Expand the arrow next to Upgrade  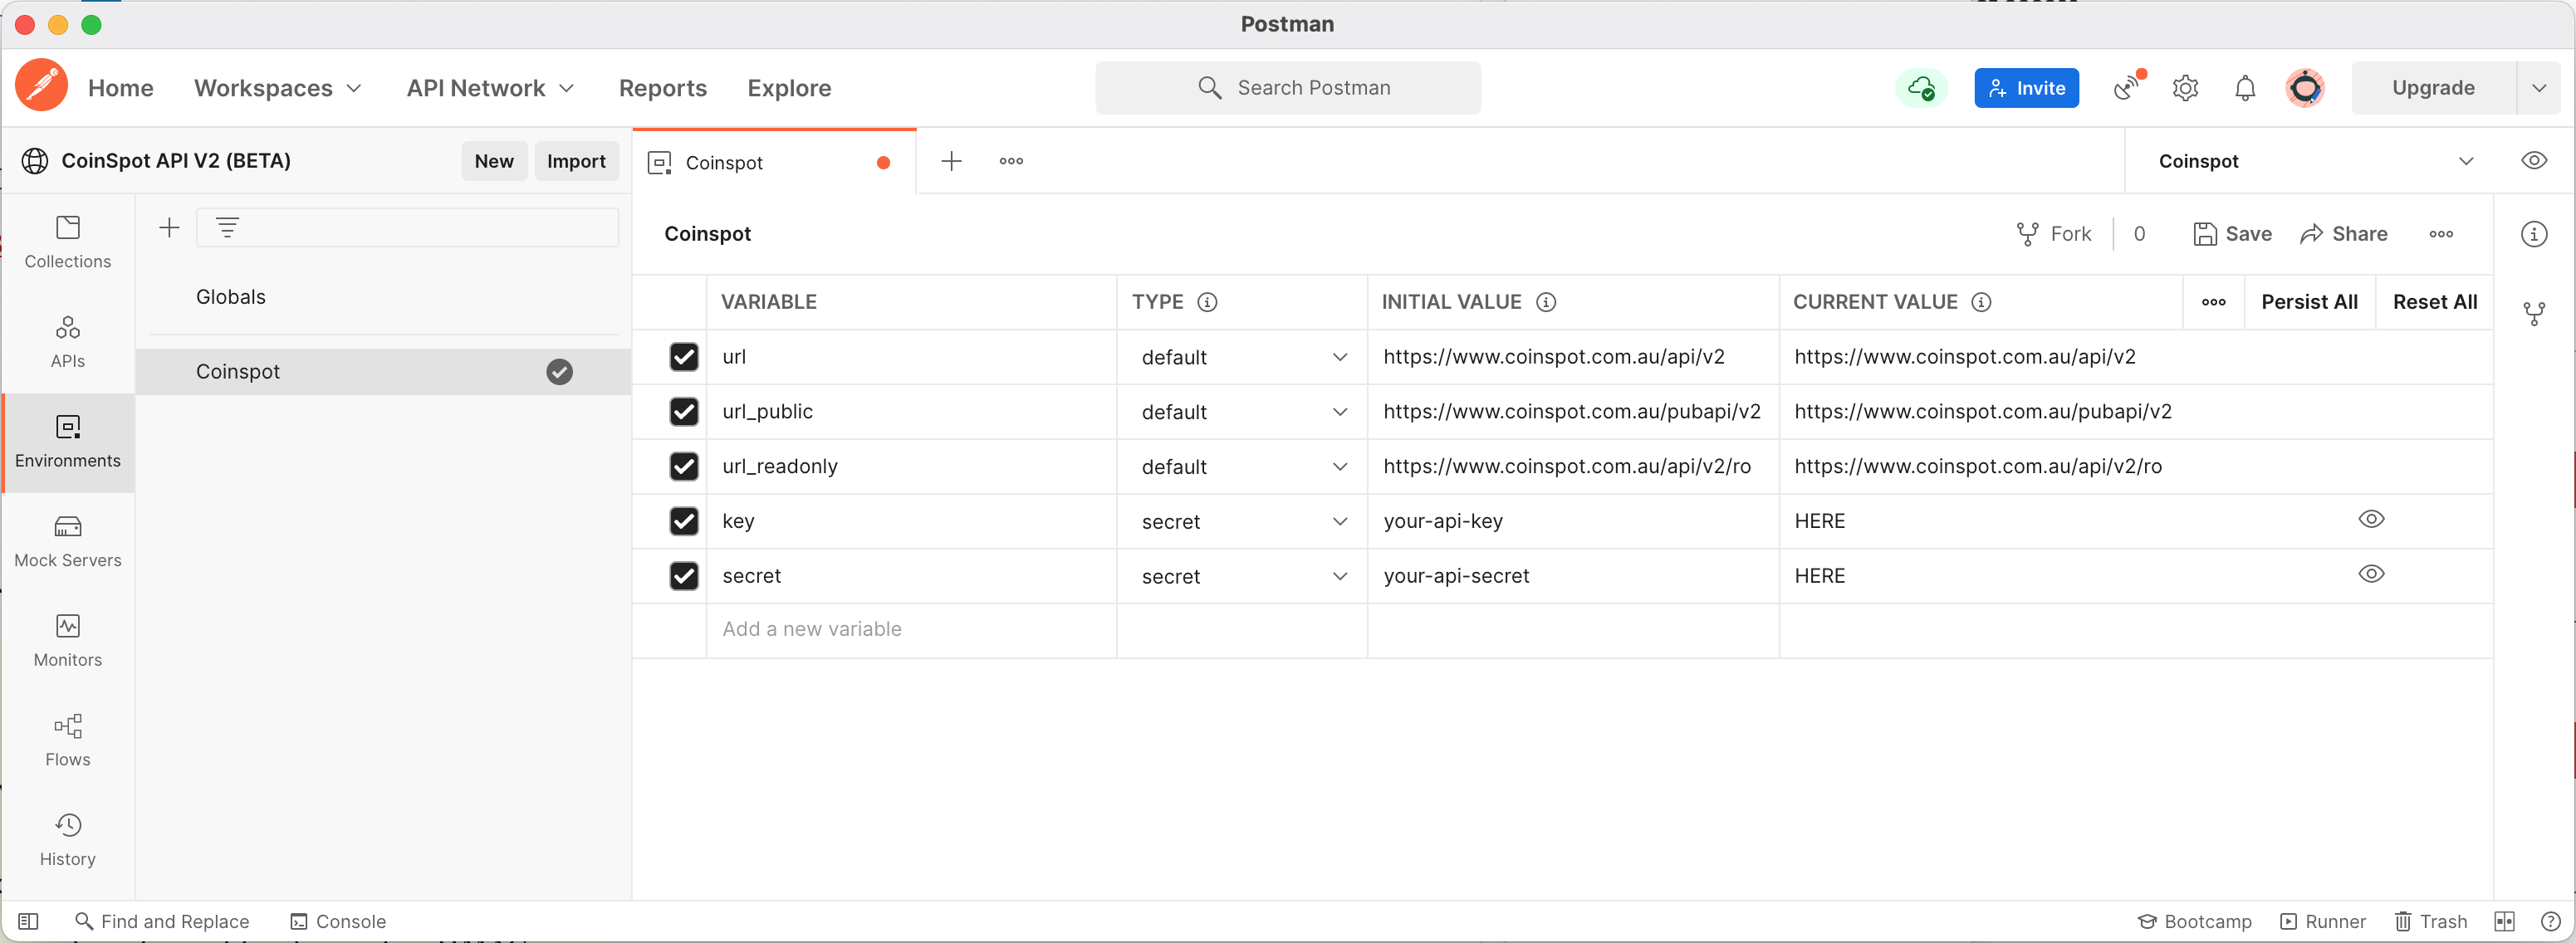(2539, 88)
